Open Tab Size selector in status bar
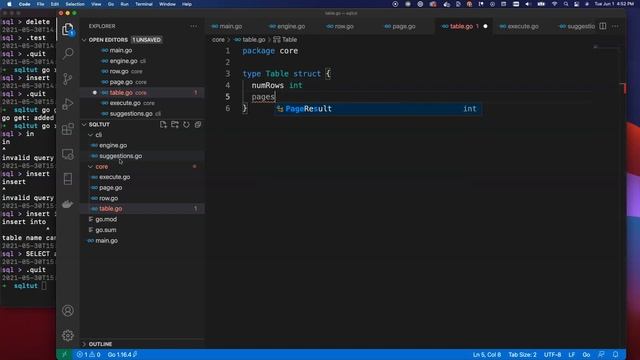640x360 pixels. point(522,355)
